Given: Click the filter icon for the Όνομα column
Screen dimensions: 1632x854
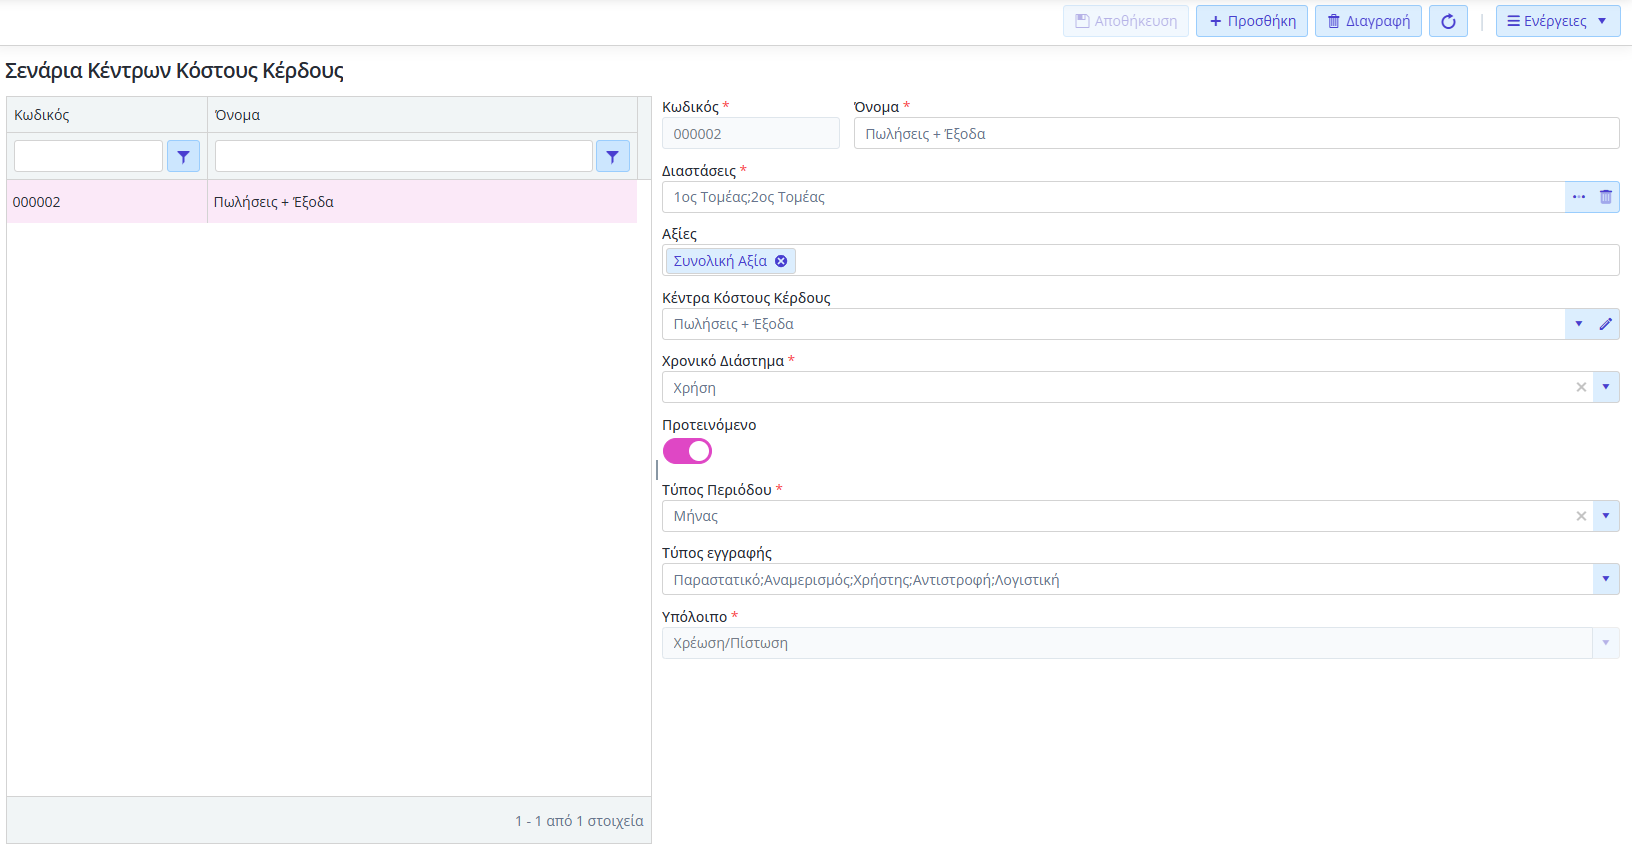Looking at the screenshot, I should click(x=612, y=156).
